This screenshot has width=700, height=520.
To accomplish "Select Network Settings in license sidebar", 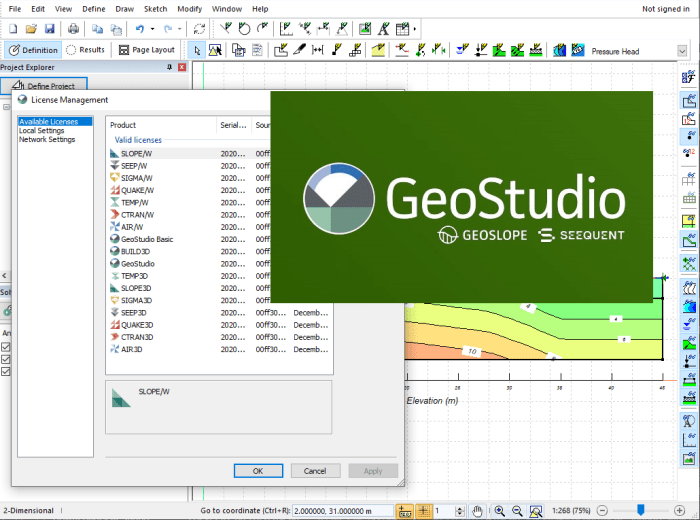I will coord(47,139).
